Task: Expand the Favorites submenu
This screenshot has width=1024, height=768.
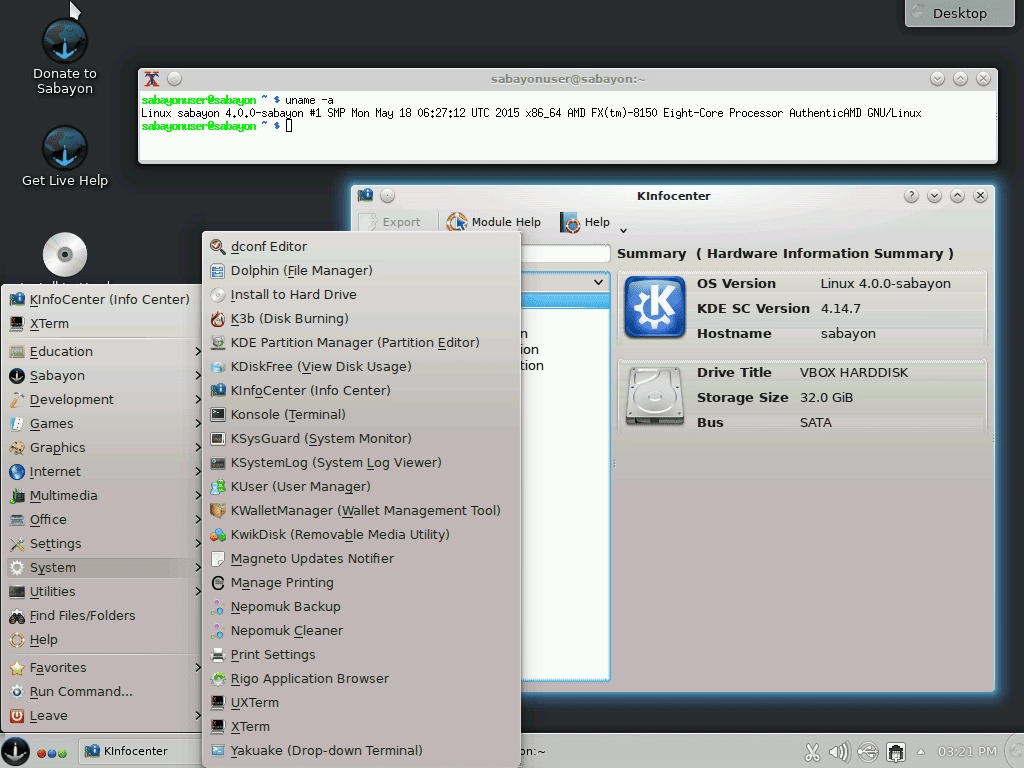Action: click(x=104, y=668)
